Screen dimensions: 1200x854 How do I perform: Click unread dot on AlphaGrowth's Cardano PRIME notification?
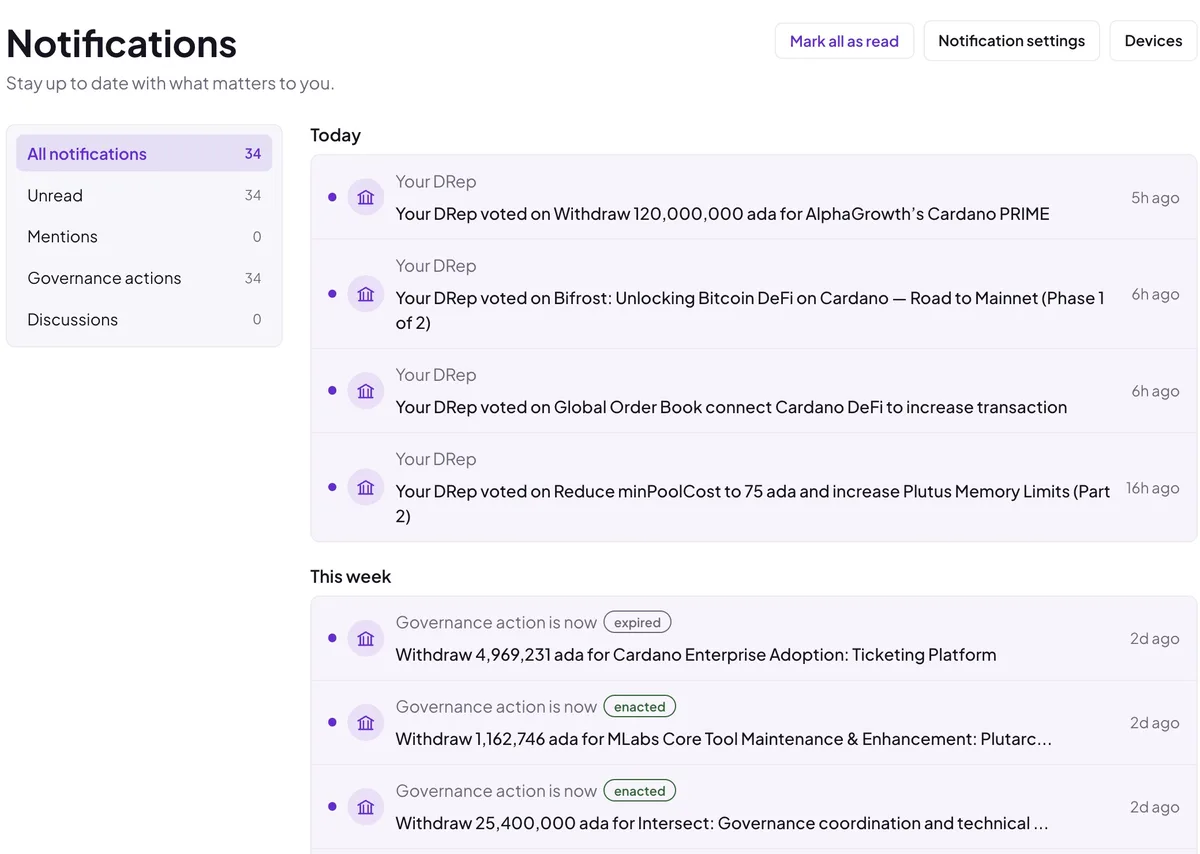point(332,197)
